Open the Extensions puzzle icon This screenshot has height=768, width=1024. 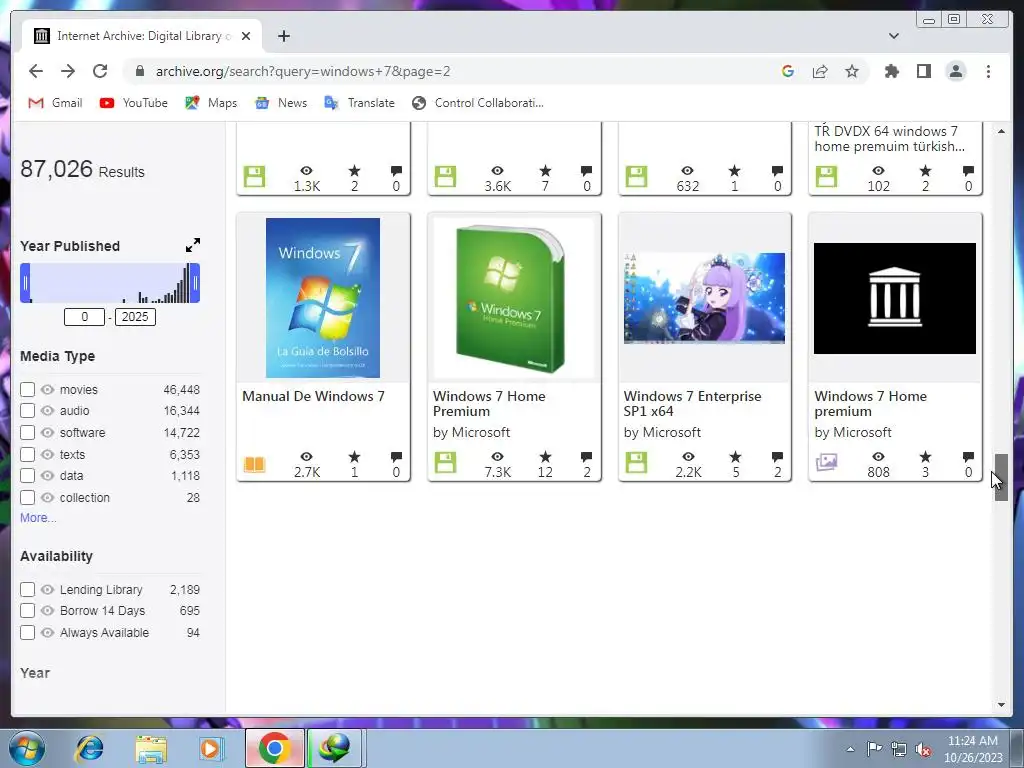point(891,71)
